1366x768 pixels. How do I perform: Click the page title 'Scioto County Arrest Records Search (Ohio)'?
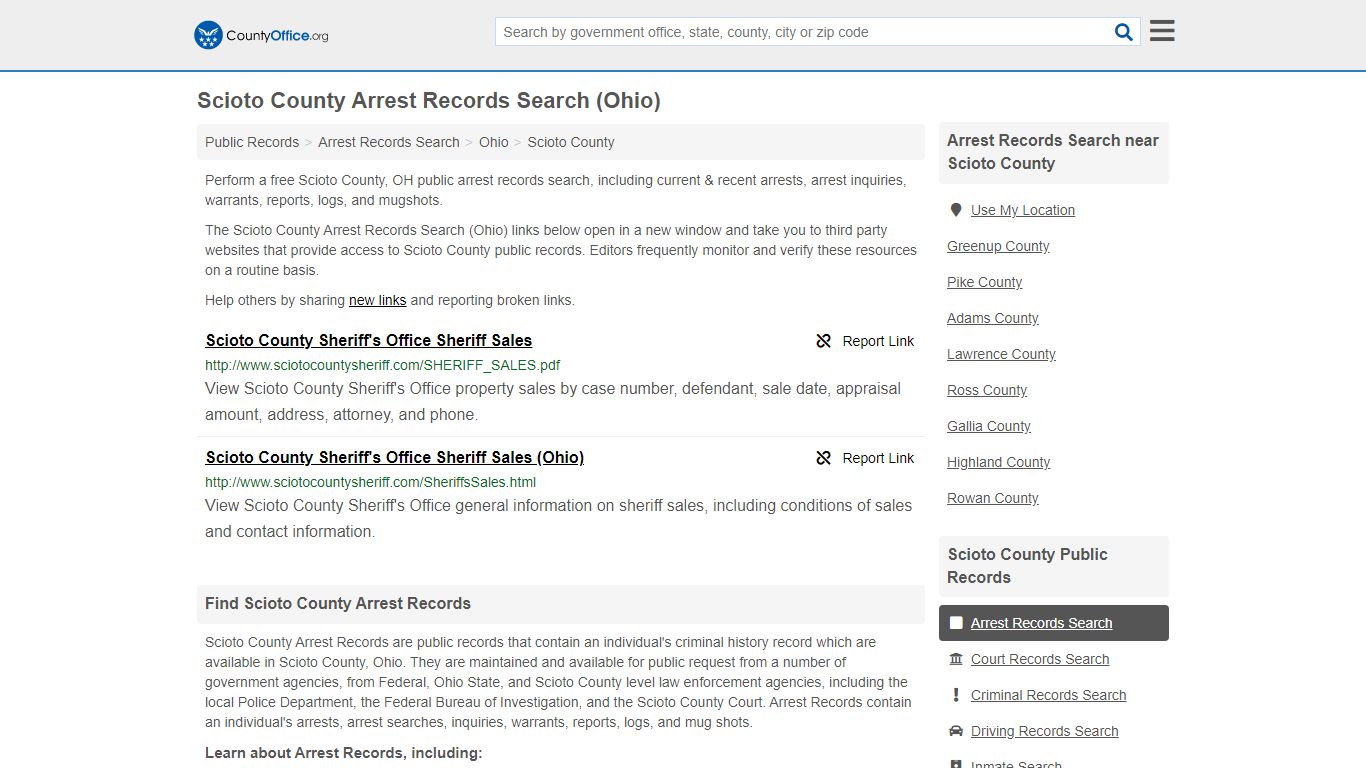coord(429,101)
